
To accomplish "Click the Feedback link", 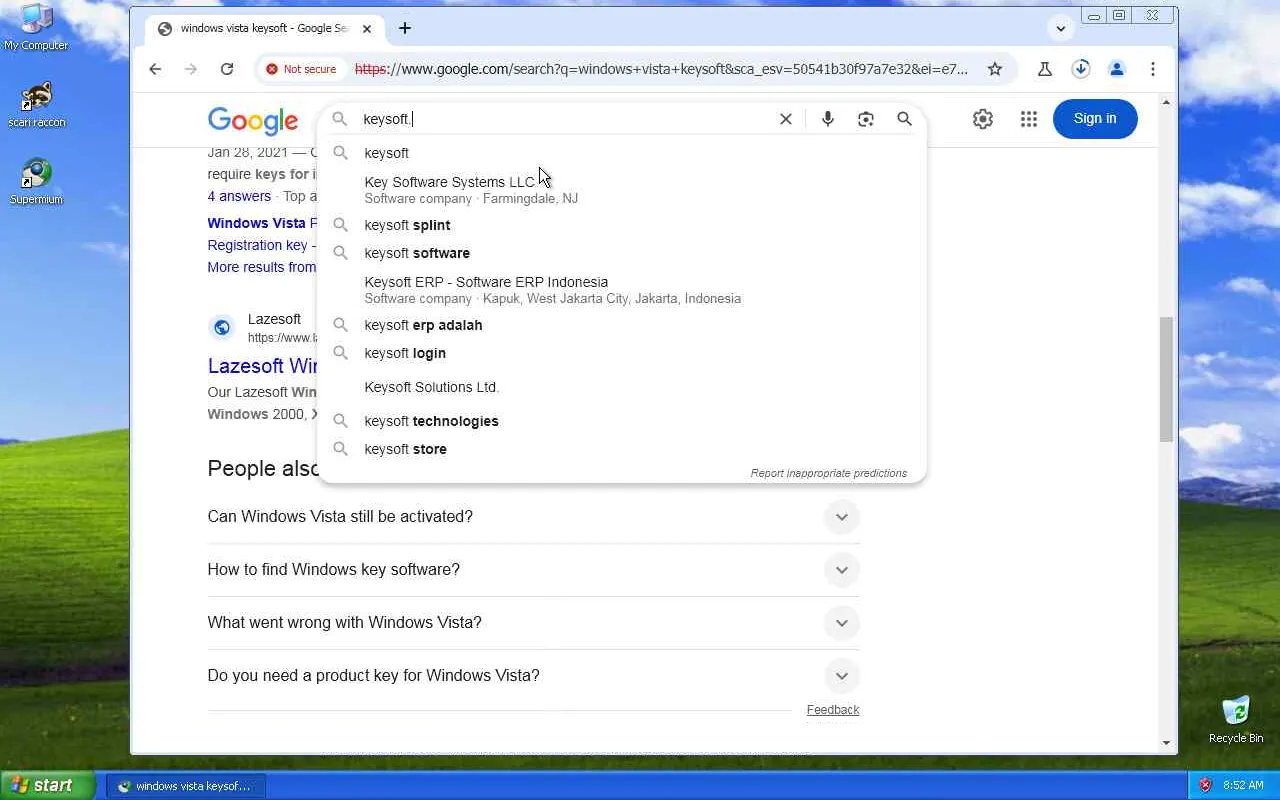I will pos(833,710).
